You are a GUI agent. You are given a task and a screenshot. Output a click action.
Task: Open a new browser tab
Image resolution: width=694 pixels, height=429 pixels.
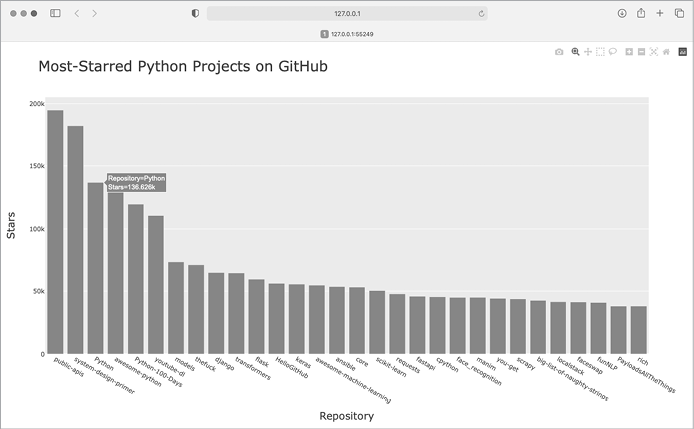(x=660, y=13)
